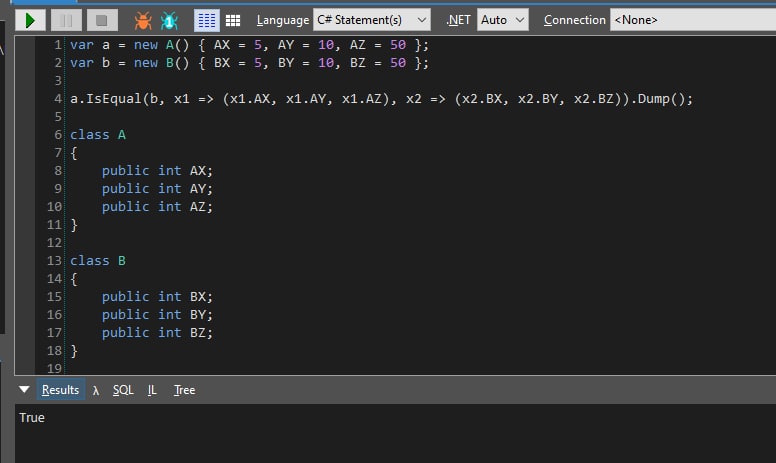Screen dimensions: 776x463
Task: Click line number 13 in the gutter
Action: click(54, 261)
